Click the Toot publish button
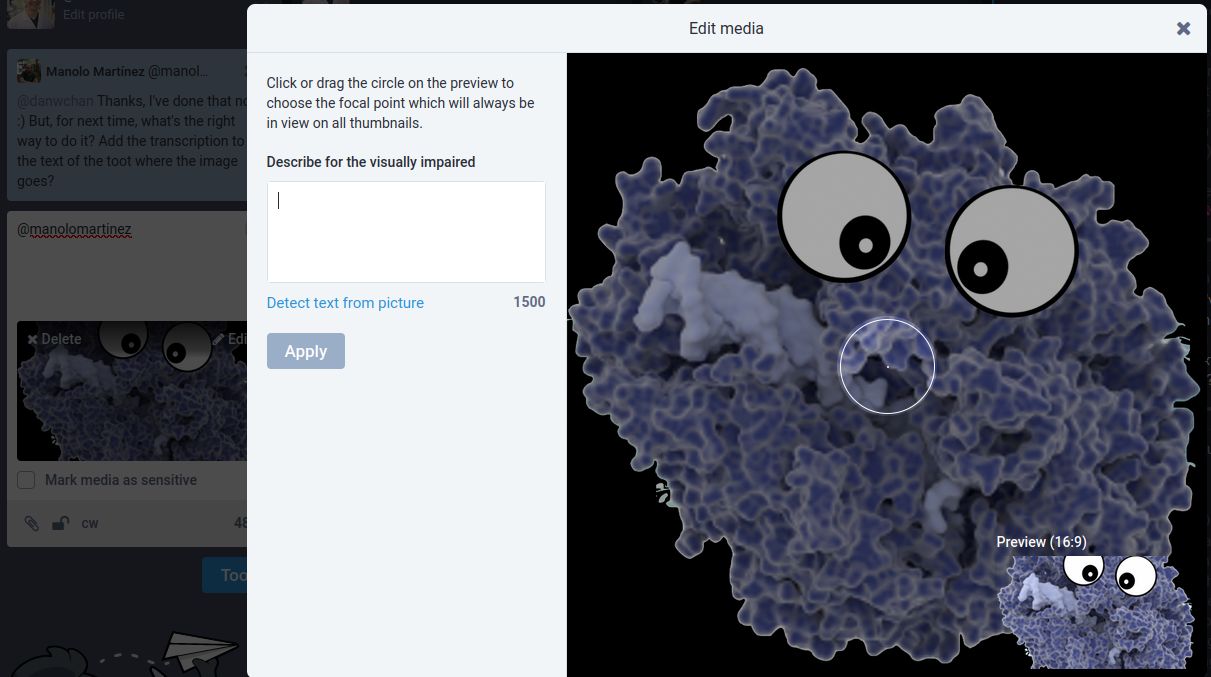The image size is (1211, 677). (x=226, y=575)
